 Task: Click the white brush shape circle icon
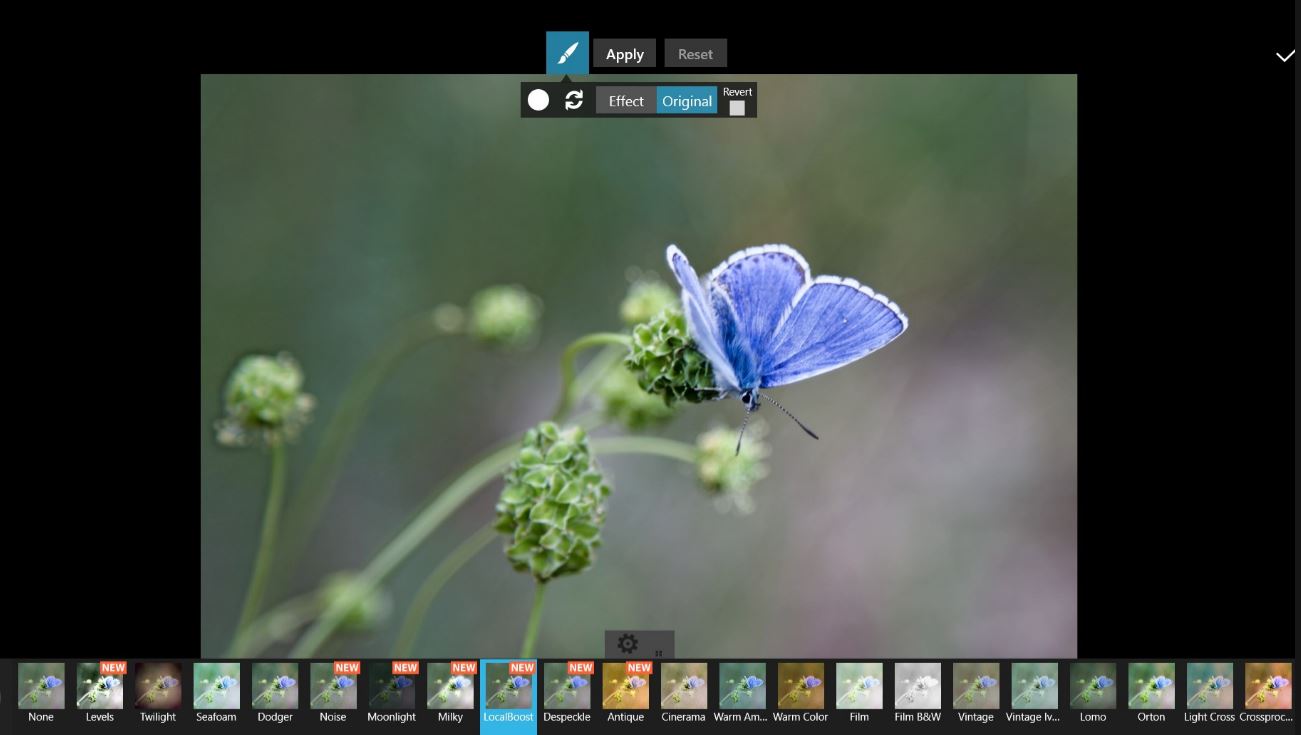click(539, 100)
